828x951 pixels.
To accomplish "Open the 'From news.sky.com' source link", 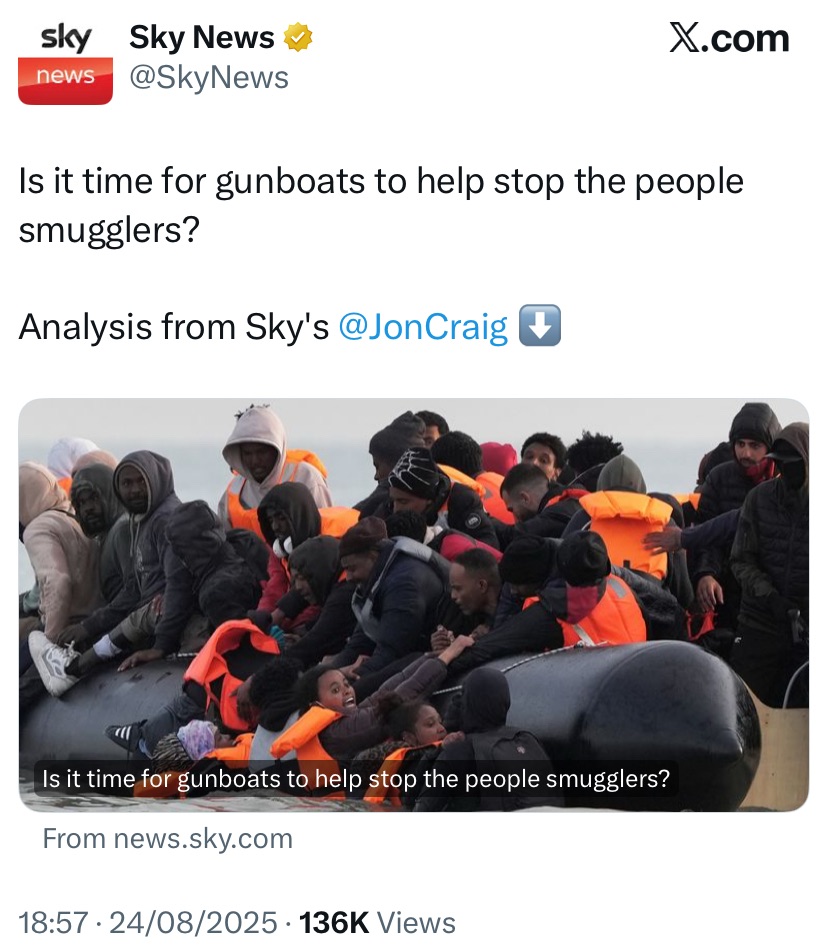I will (x=168, y=839).
